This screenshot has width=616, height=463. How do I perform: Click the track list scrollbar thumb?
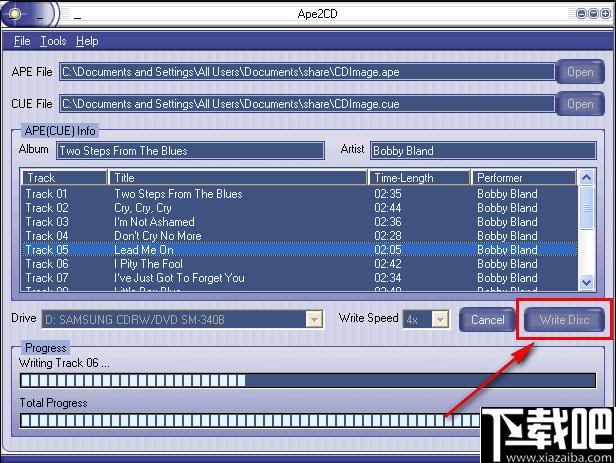coord(586,208)
